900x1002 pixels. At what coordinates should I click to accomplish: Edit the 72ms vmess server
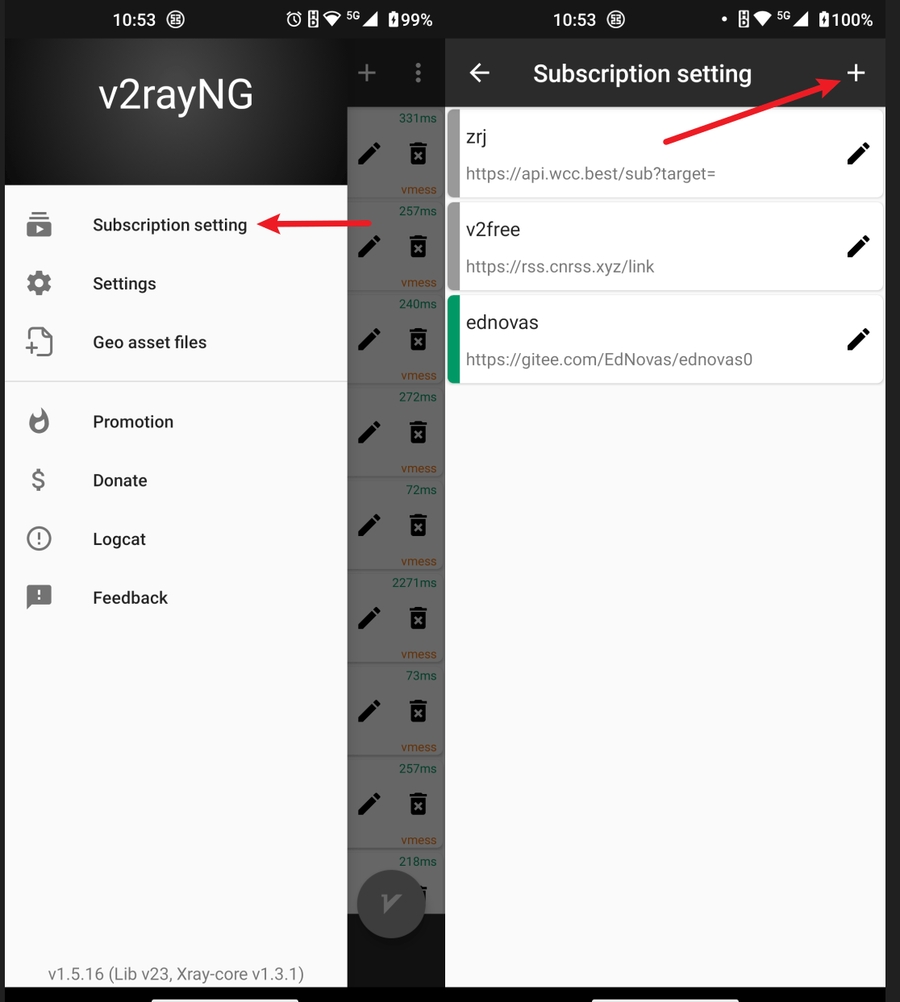pos(369,525)
